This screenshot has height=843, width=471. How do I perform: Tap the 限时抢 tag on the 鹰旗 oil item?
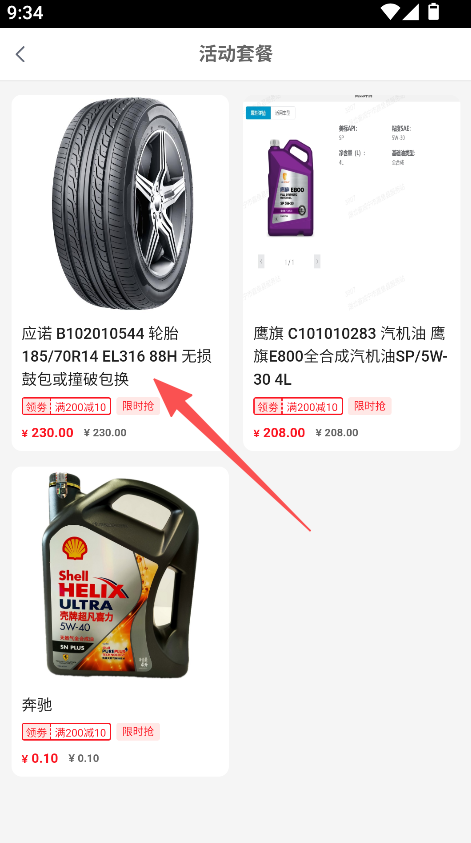click(x=370, y=406)
